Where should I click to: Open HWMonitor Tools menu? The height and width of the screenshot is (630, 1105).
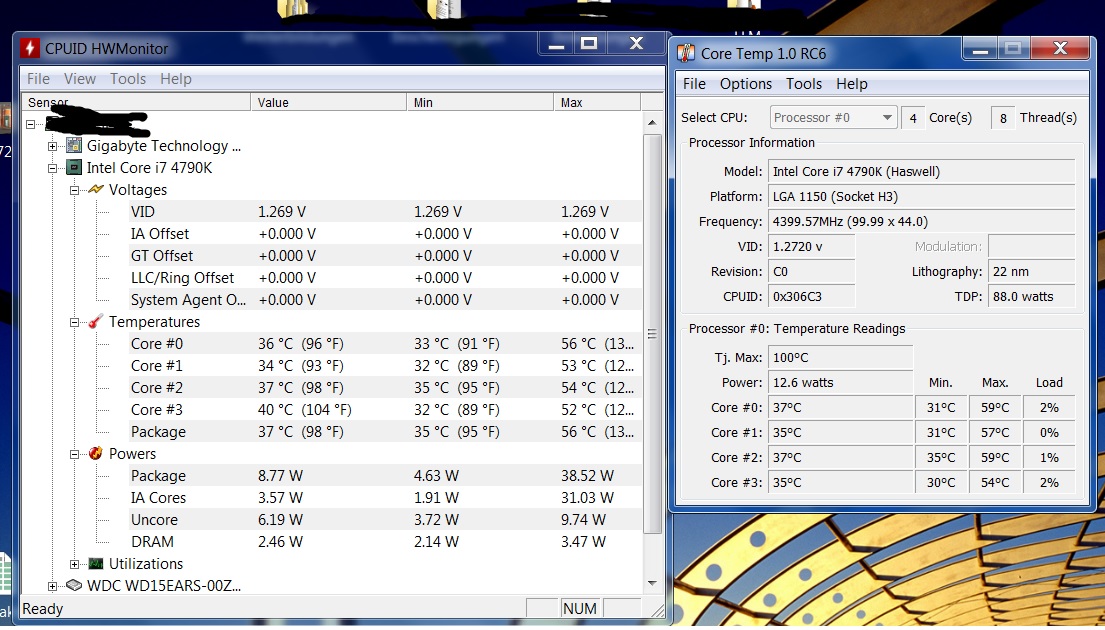128,79
